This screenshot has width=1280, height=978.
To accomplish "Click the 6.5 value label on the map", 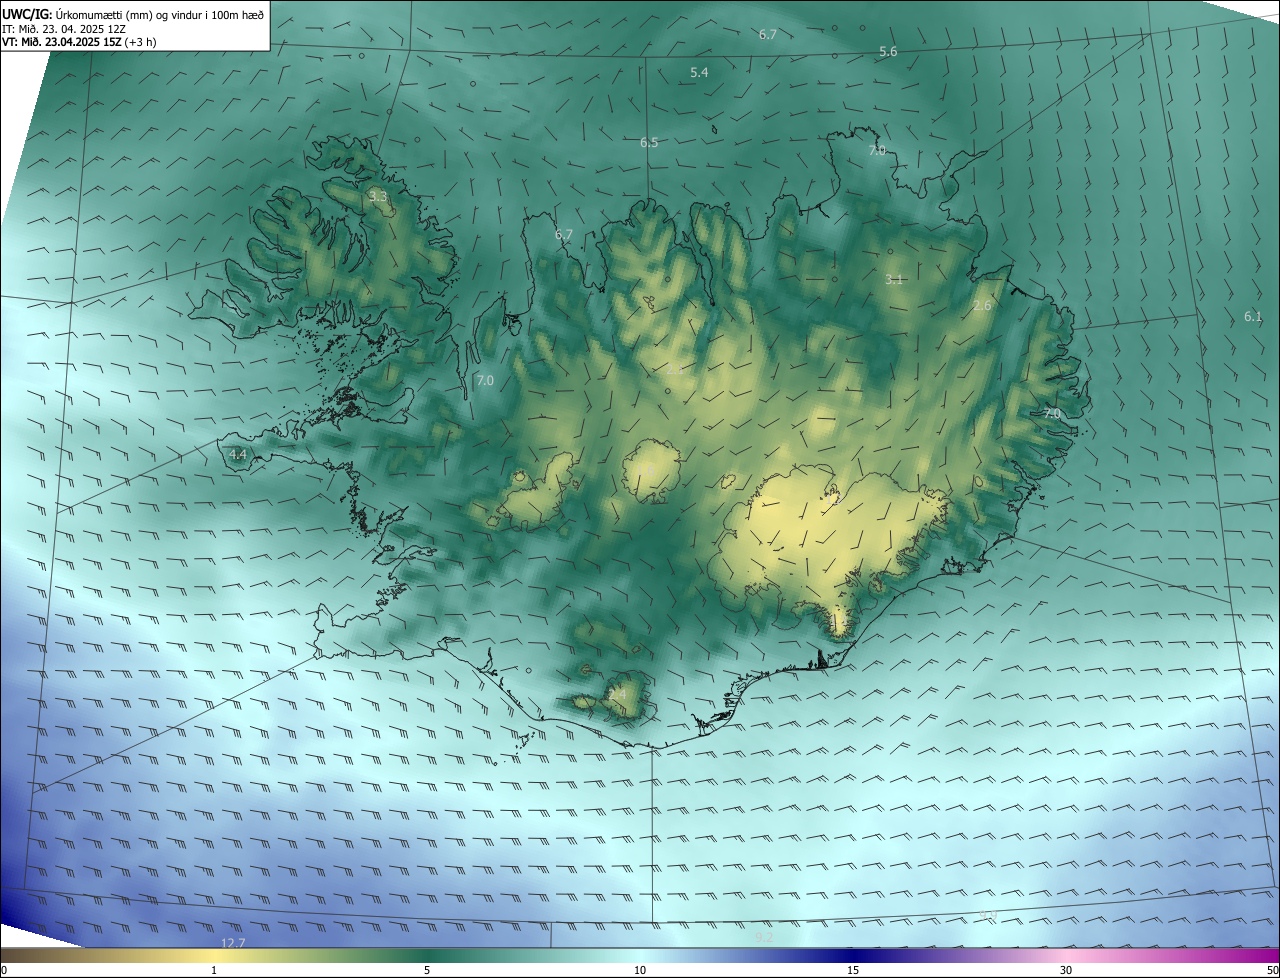I will click(649, 143).
